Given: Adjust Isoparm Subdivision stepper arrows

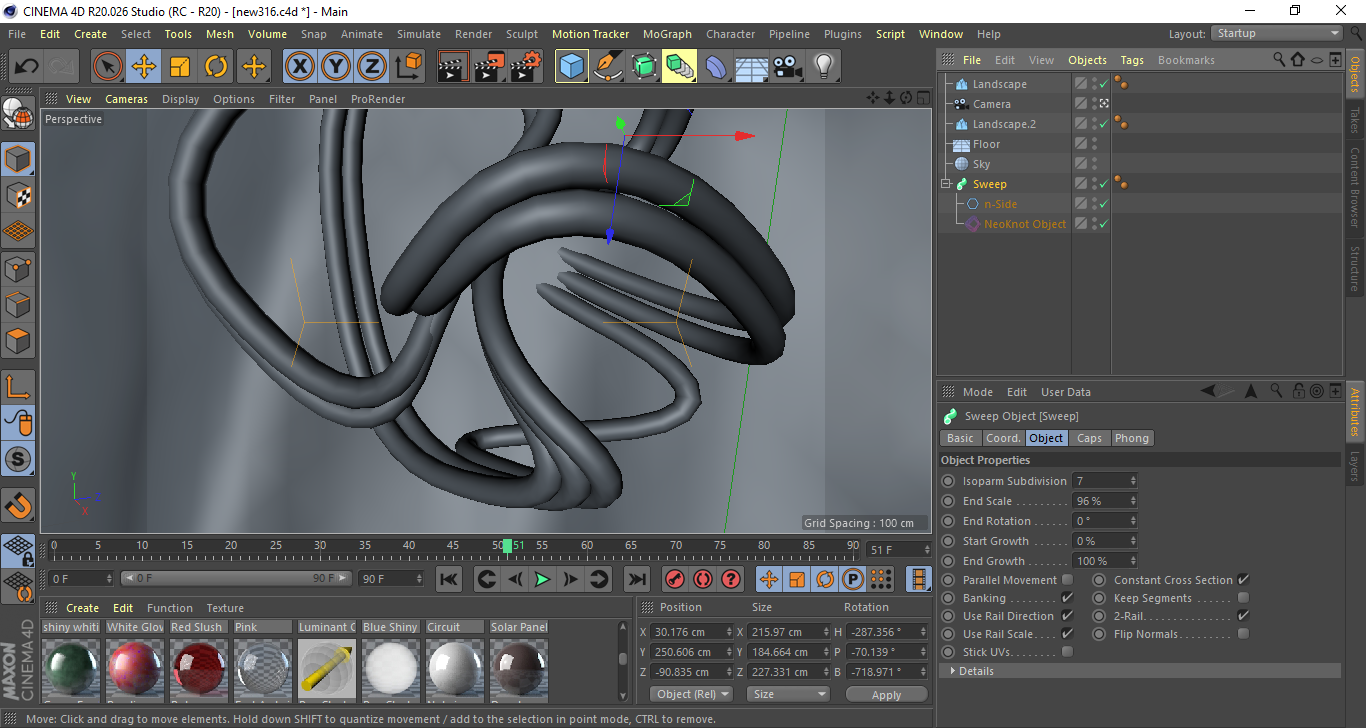Looking at the screenshot, I should point(1133,481).
